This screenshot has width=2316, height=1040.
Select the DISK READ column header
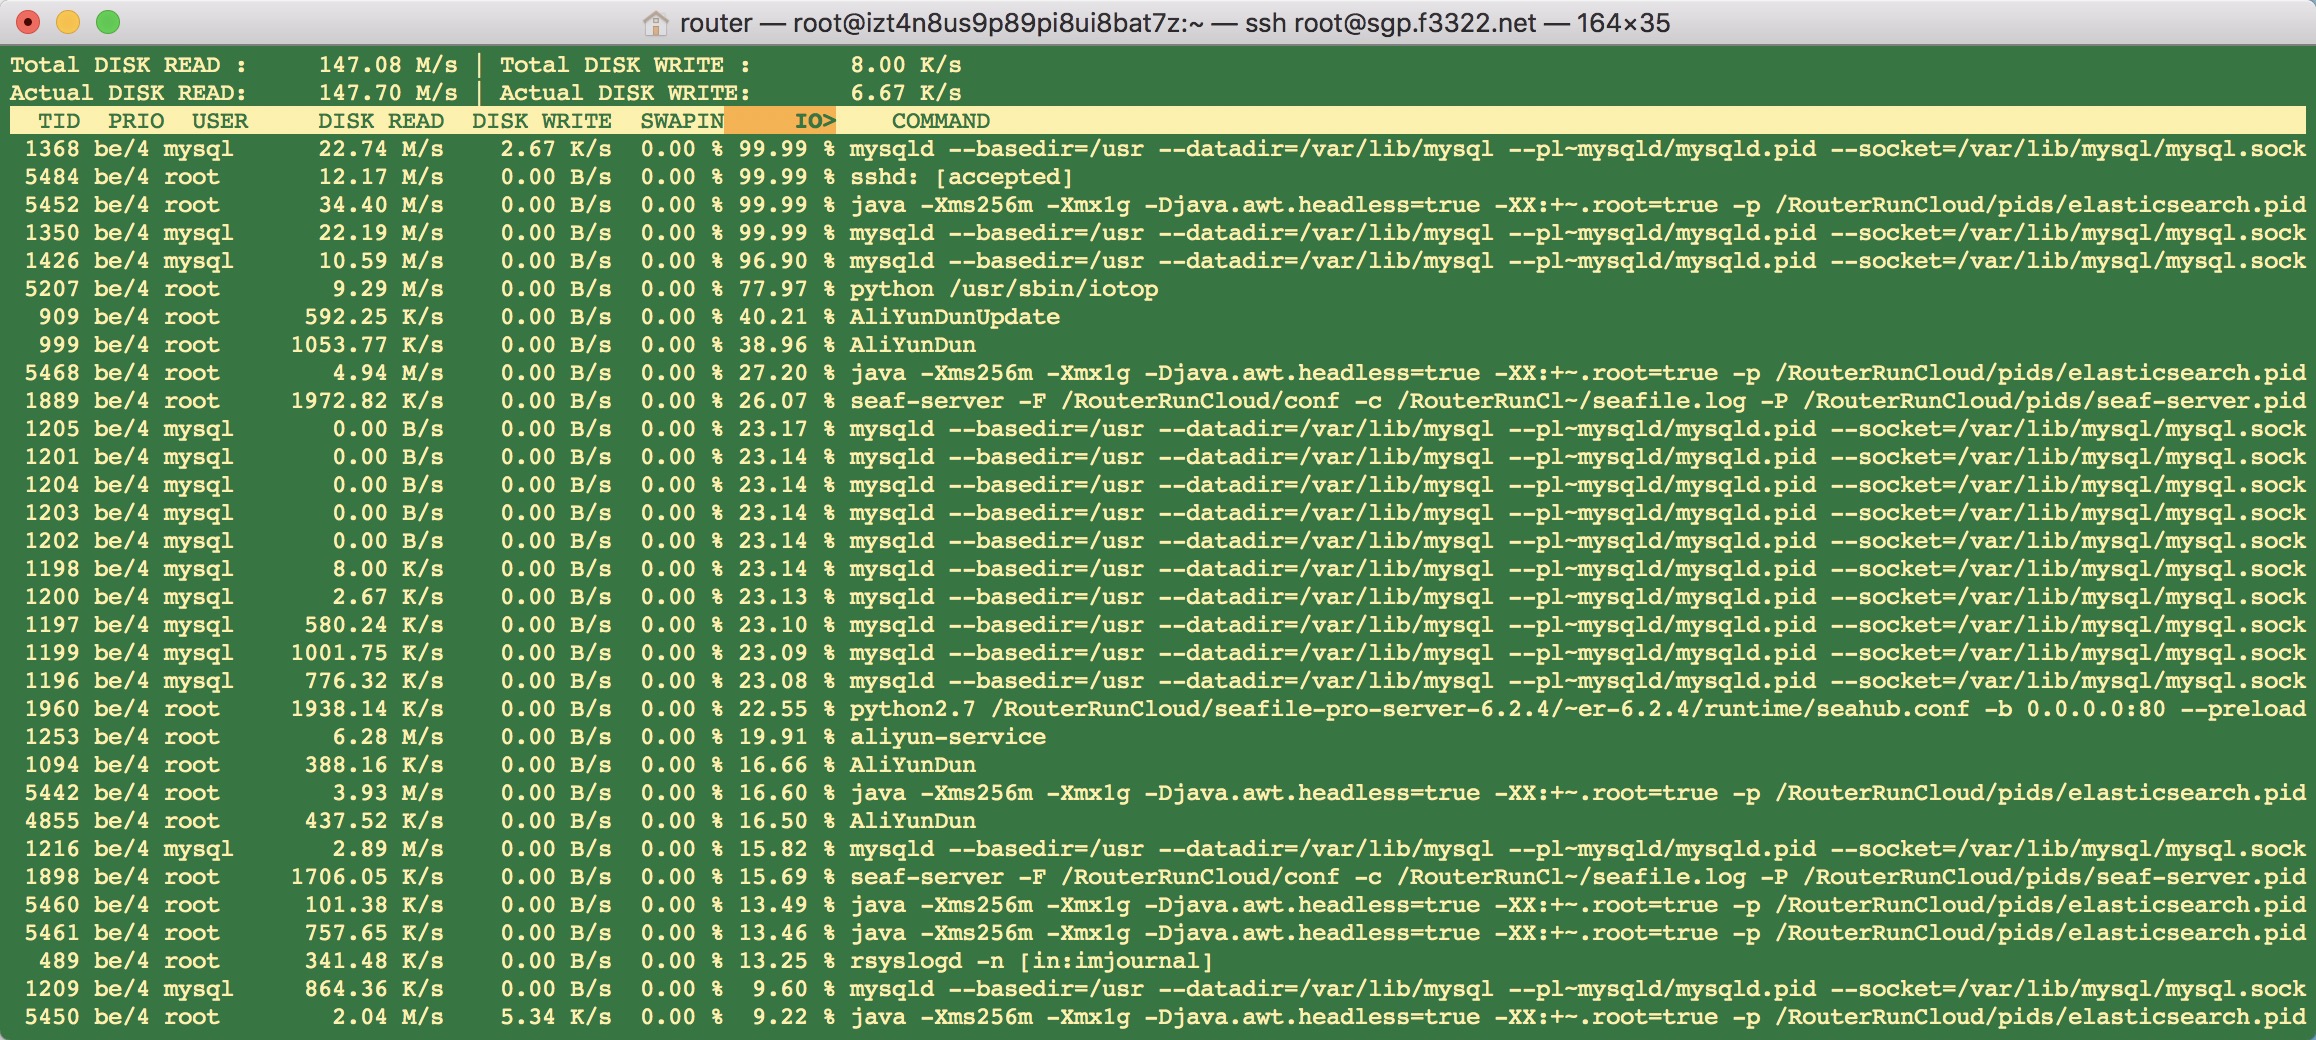[381, 121]
